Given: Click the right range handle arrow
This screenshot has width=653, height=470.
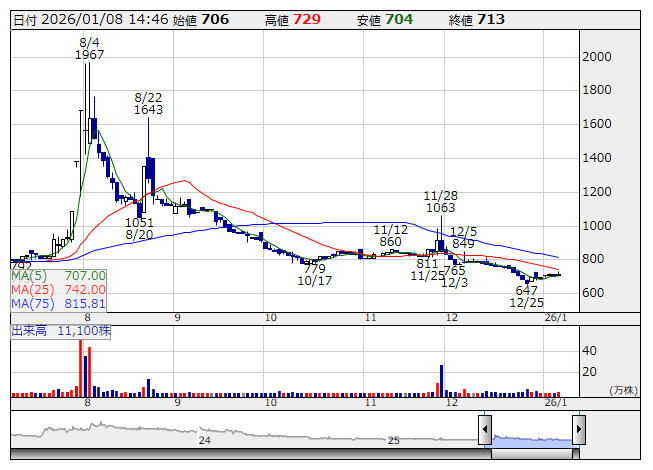Looking at the screenshot, I should (x=578, y=431).
